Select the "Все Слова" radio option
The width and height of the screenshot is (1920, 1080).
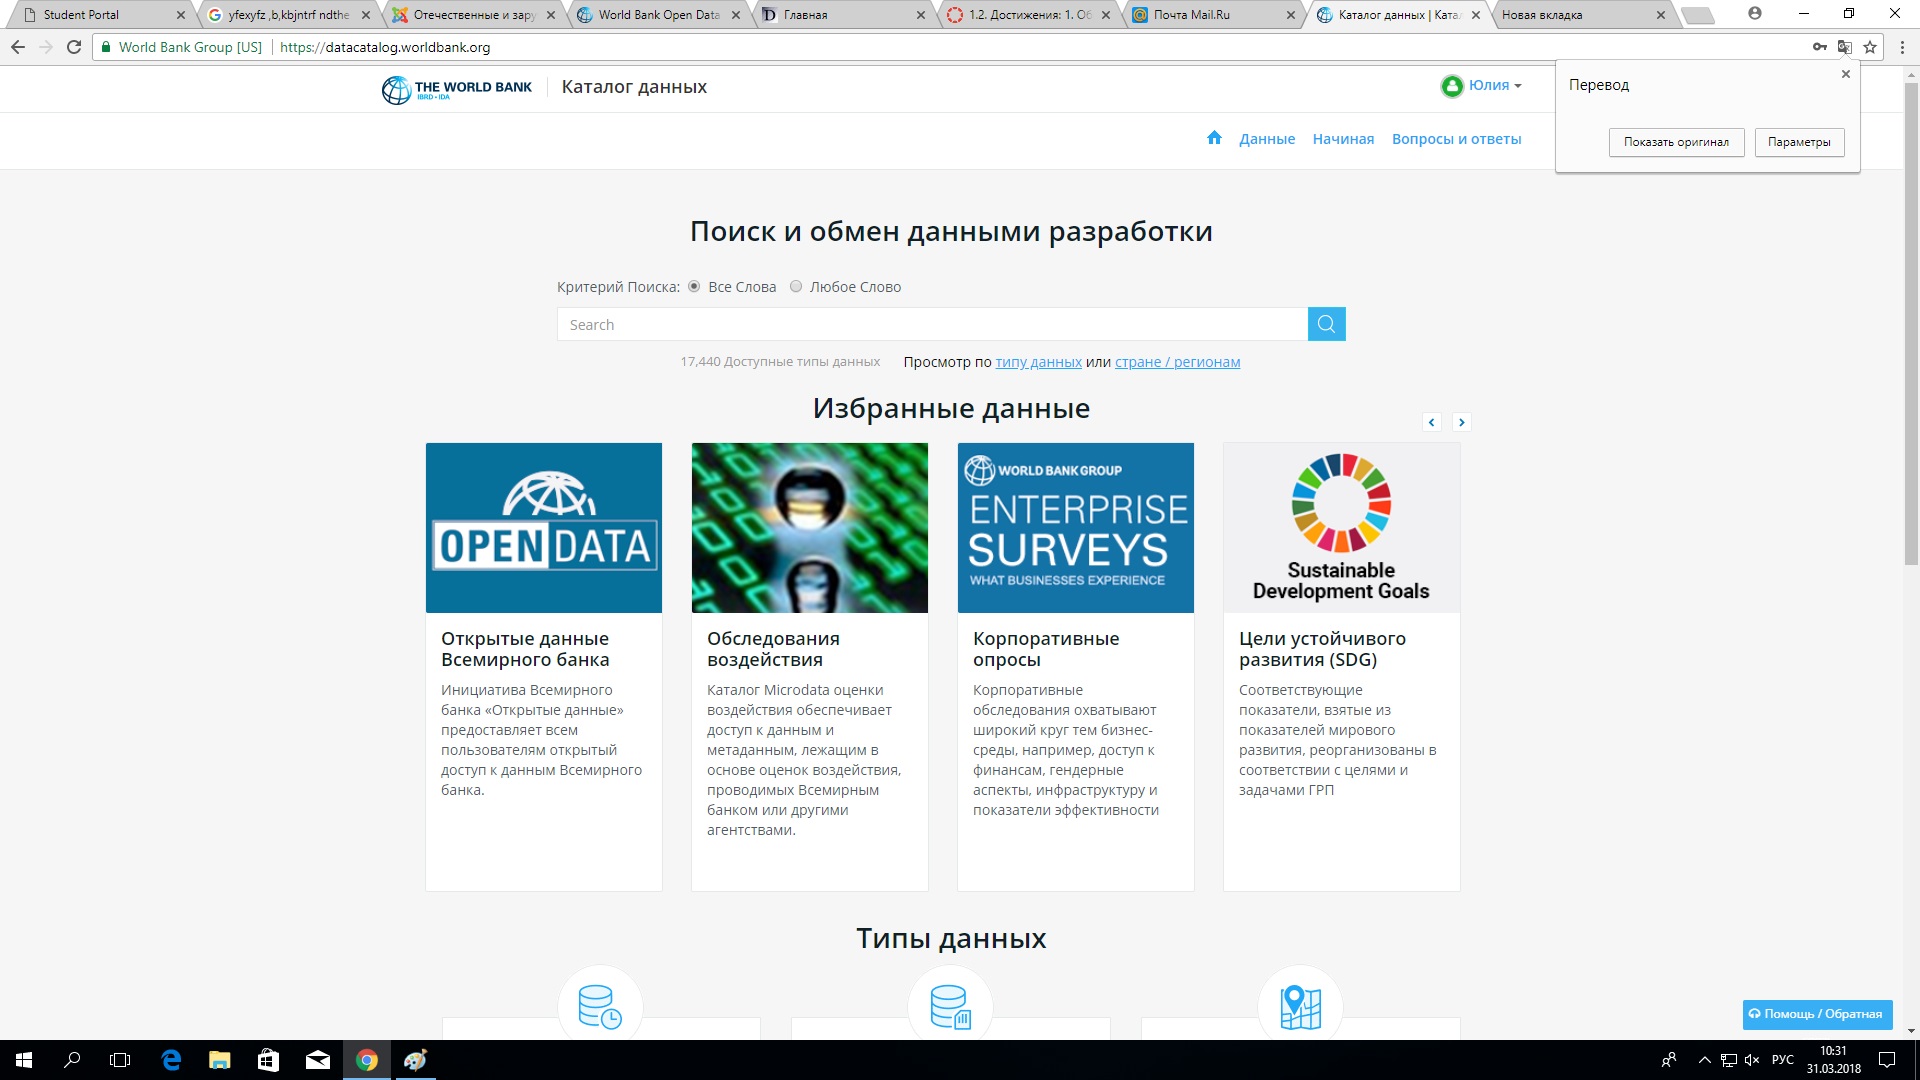(694, 287)
